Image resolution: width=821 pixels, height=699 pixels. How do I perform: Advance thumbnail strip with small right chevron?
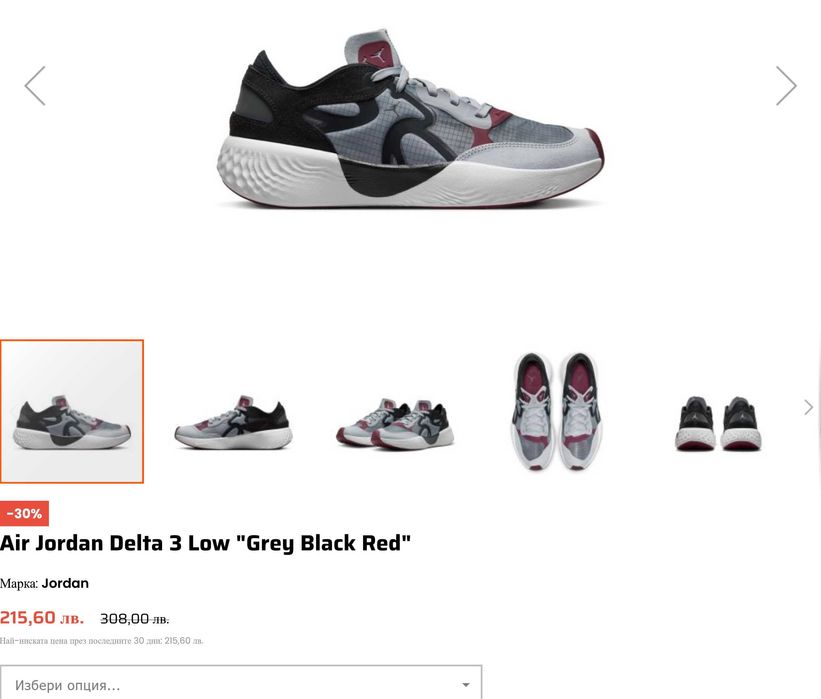pos(808,407)
